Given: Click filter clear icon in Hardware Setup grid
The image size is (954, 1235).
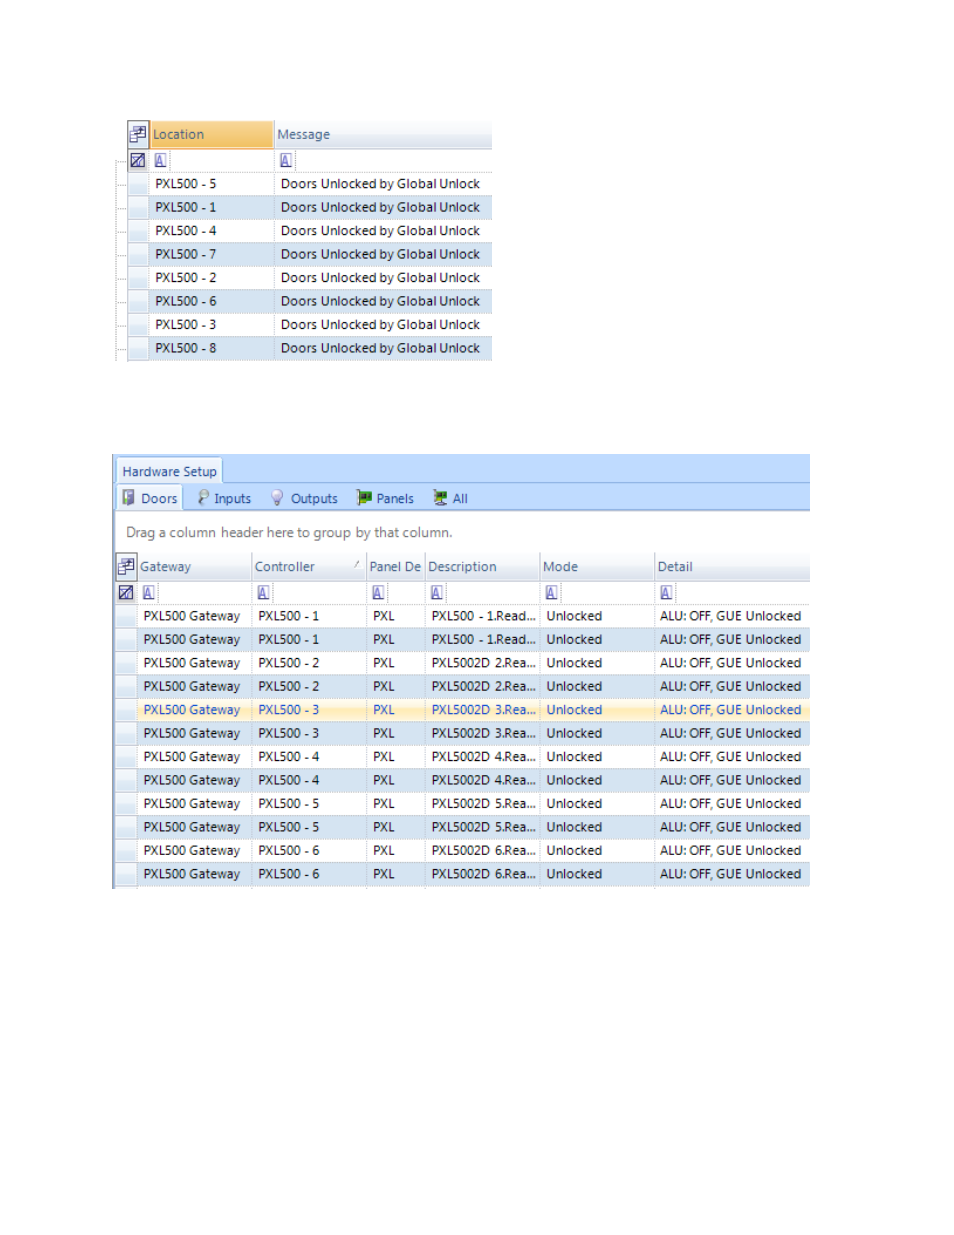Looking at the screenshot, I should 126,592.
